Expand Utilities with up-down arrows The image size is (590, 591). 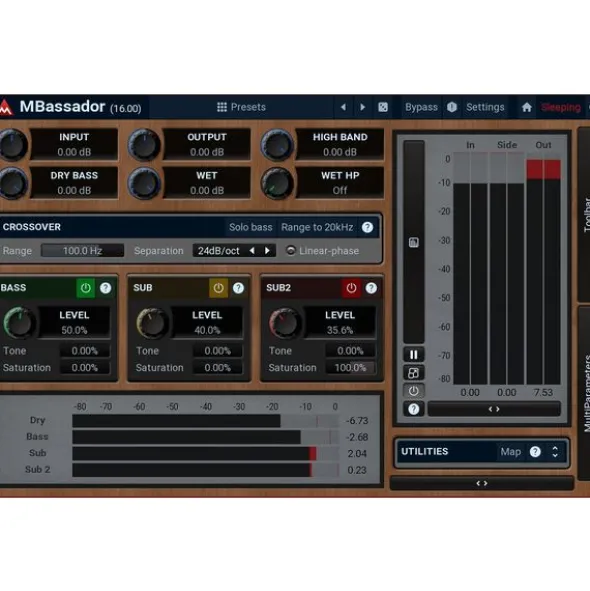pyautogui.click(x=555, y=452)
